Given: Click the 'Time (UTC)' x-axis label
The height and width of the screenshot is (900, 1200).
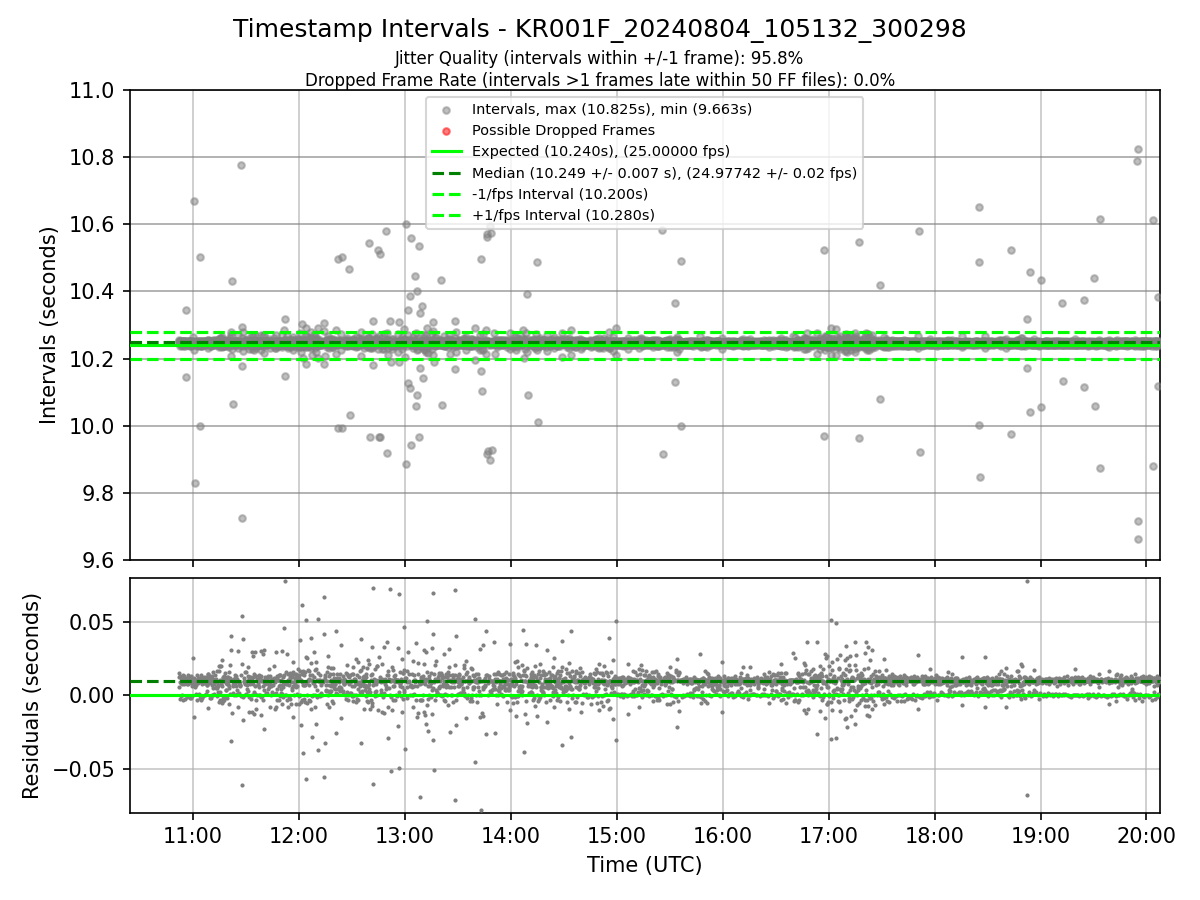Looking at the screenshot, I should pyautogui.click(x=644, y=865).
